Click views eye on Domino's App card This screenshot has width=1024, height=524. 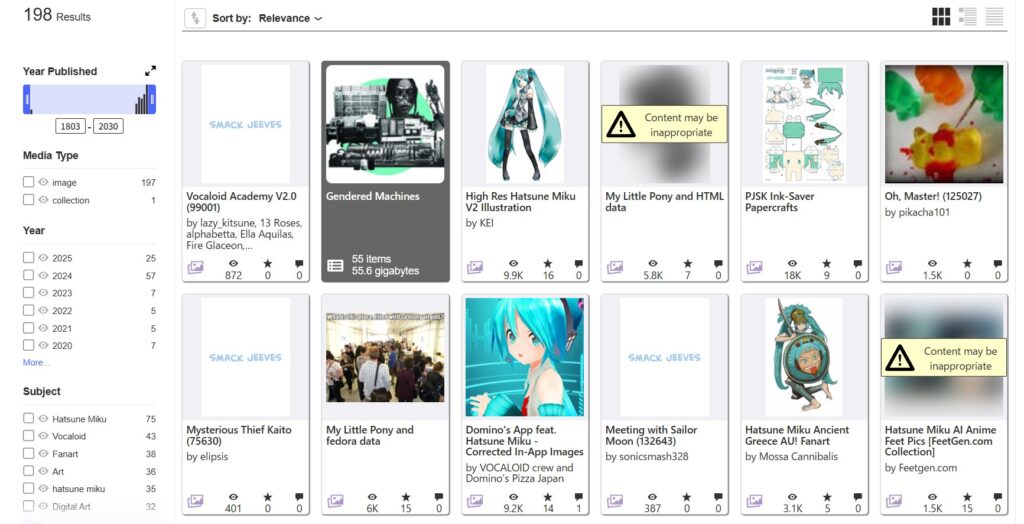click(513, 497)
